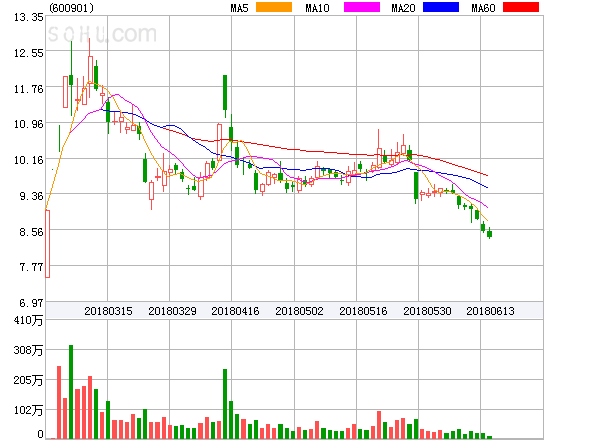The image size is (600, 440).
Task: Click the 20180416 date label
Action: click(235, 311)
